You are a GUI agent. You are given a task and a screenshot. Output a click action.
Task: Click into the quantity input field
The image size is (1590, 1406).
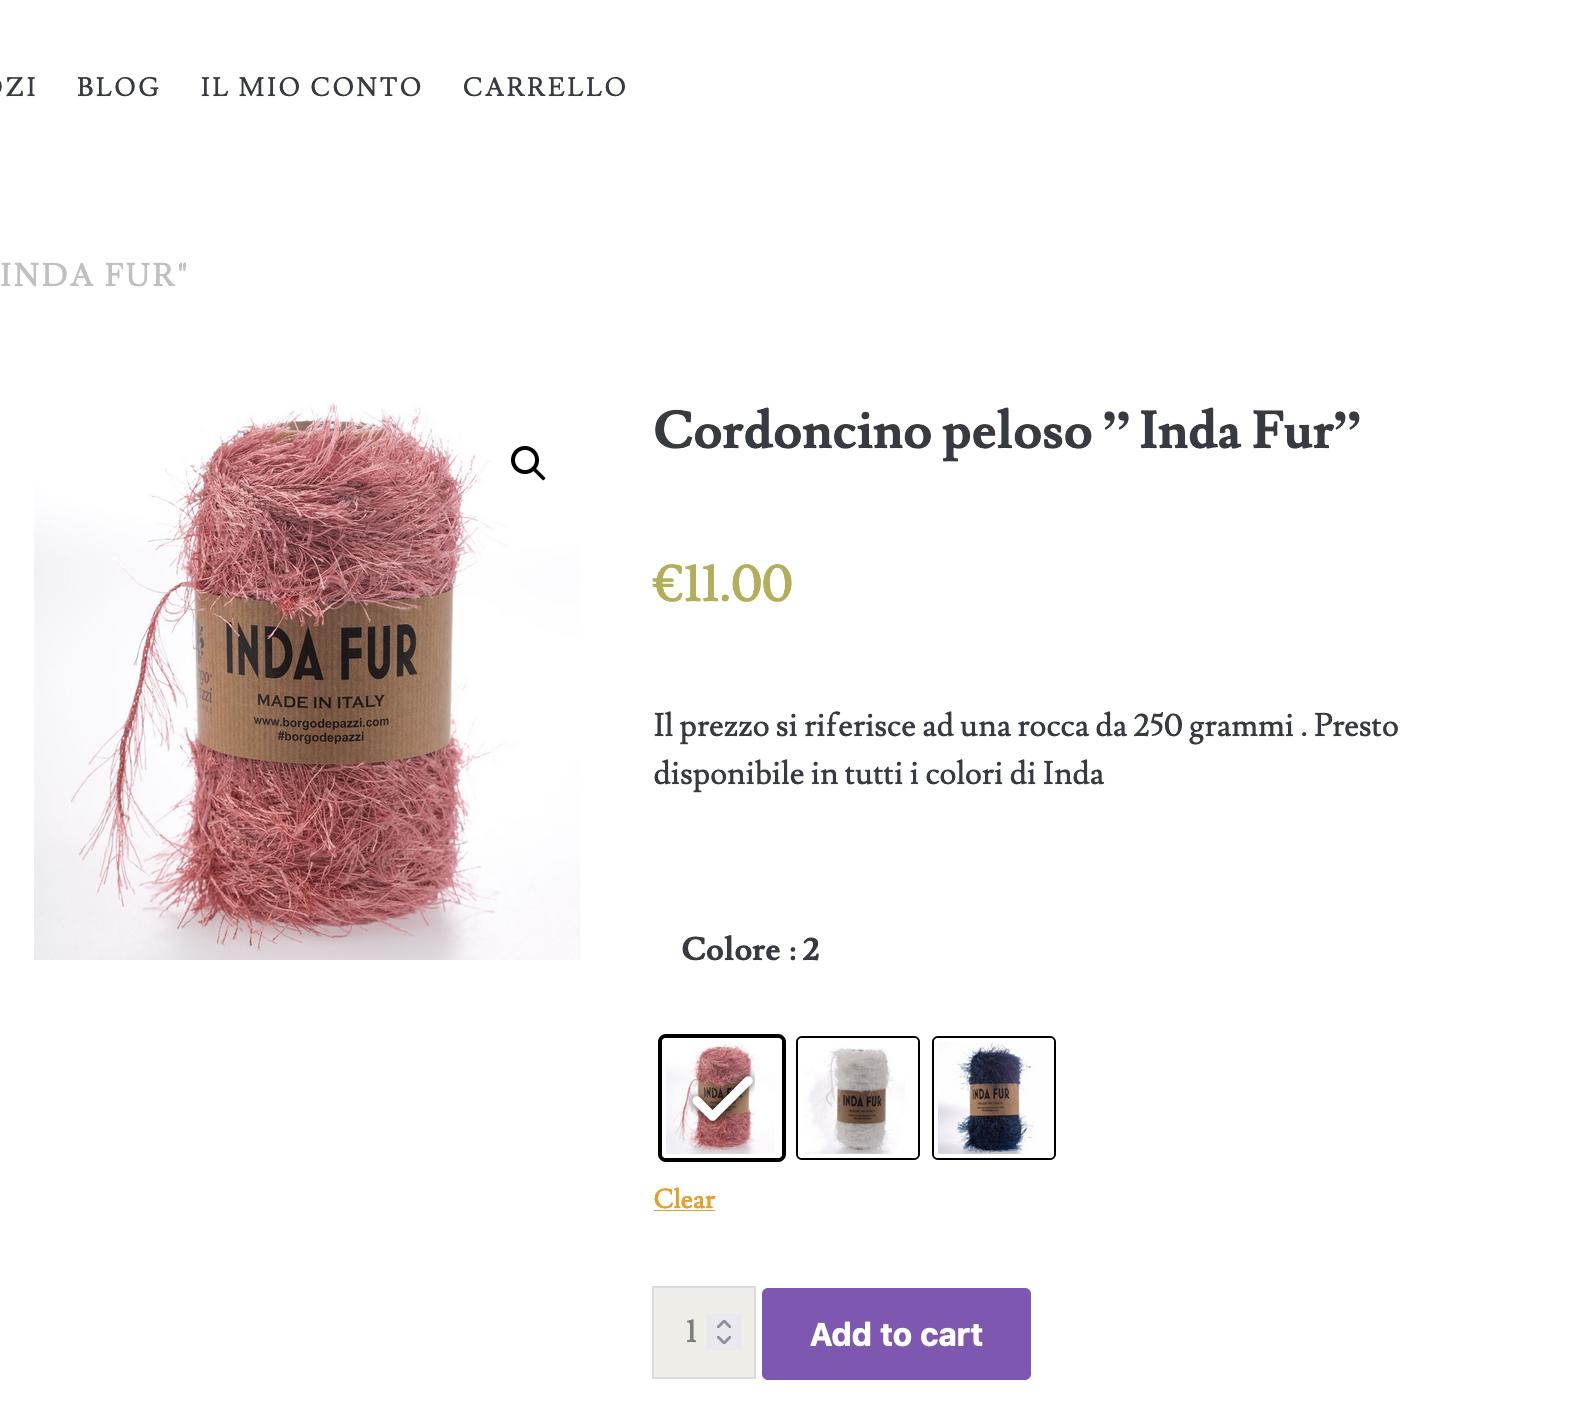coord(689,1332)
